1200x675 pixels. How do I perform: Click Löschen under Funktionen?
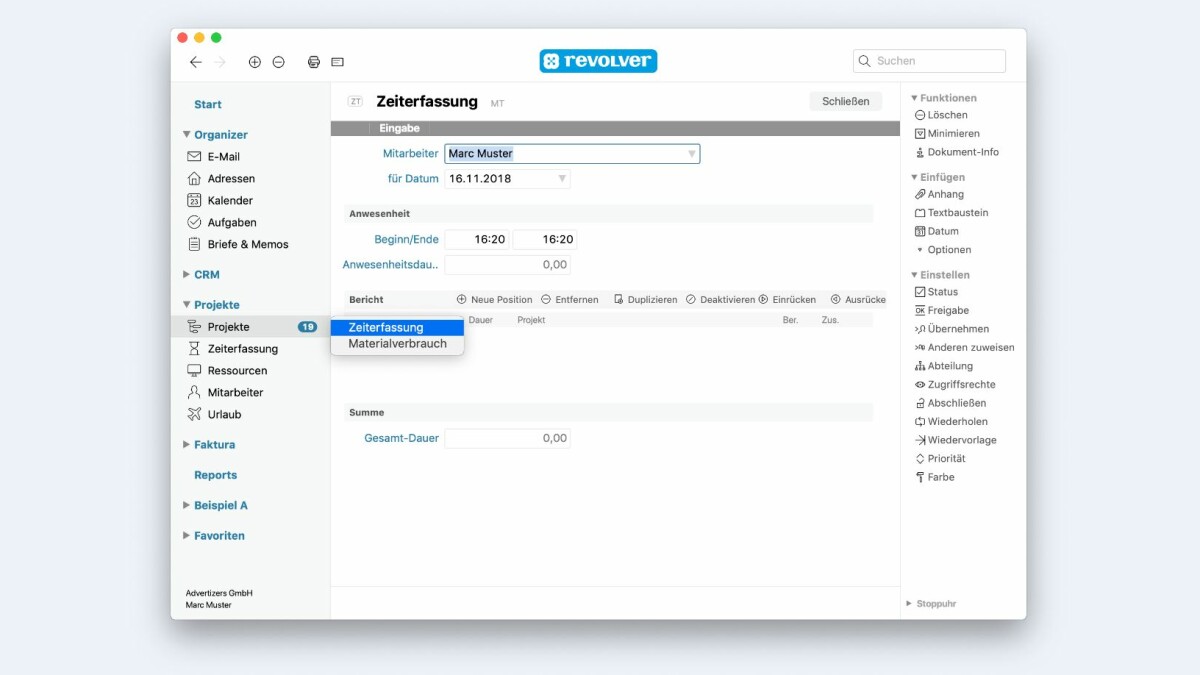(x=946, y=116)
